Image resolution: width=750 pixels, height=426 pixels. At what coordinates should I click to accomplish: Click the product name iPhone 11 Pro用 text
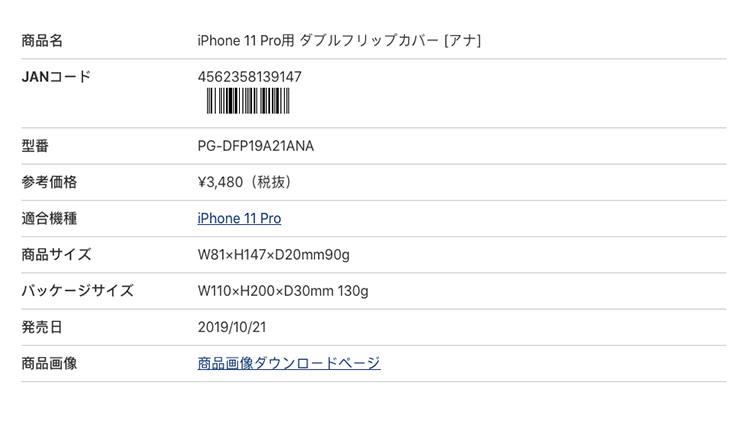[246, 41]
